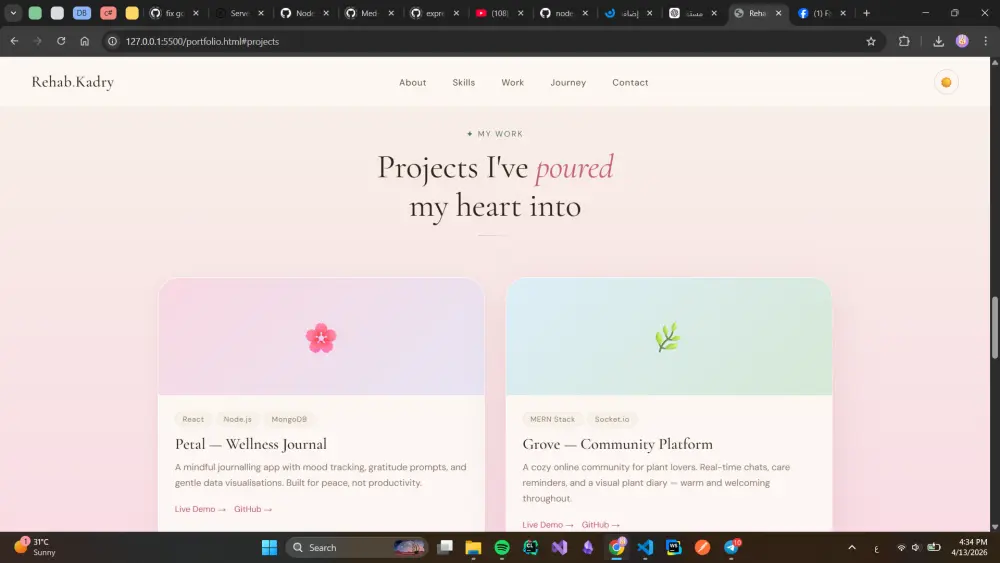Click the pink flower project thumbnail
This screenshot has width=1000, height=563.
click(x=321, y=337)
